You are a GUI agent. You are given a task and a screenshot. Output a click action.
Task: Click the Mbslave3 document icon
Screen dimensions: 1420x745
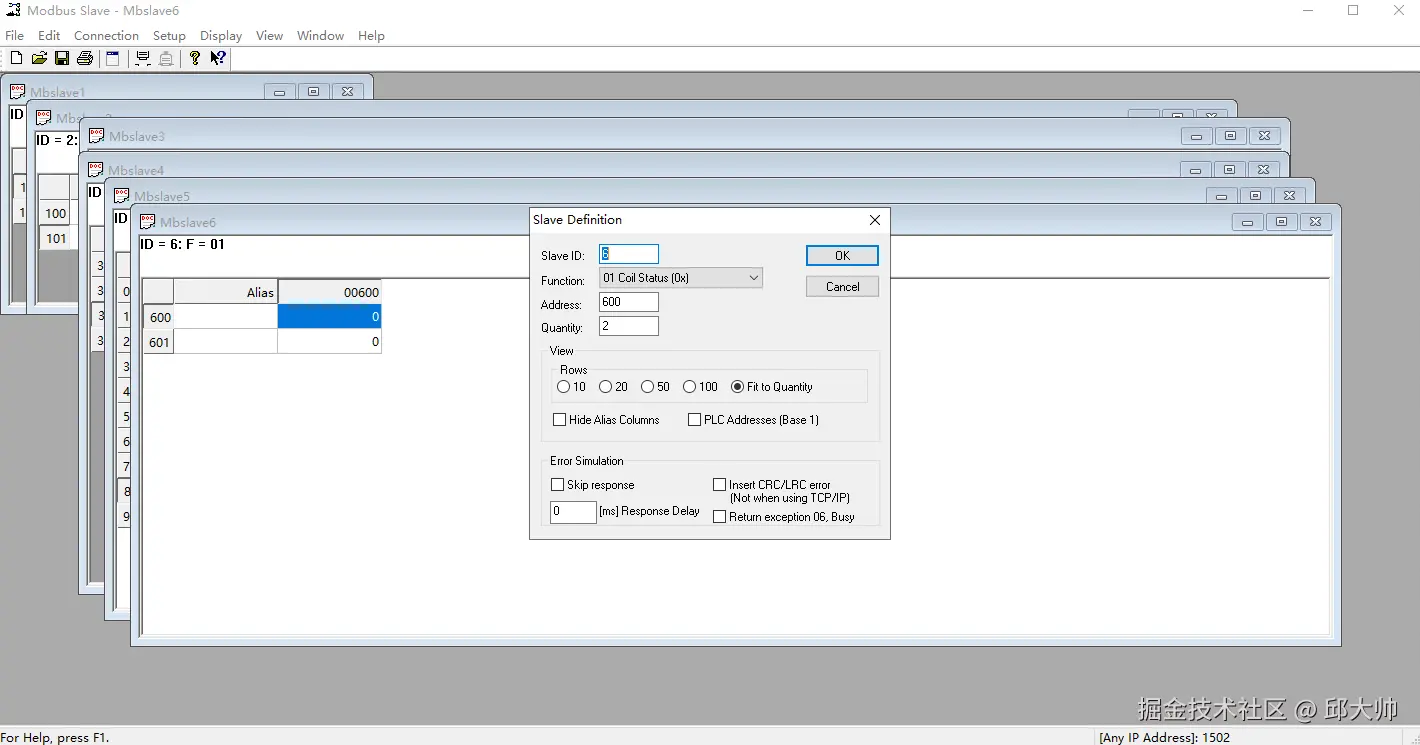(x=97, y=136)
